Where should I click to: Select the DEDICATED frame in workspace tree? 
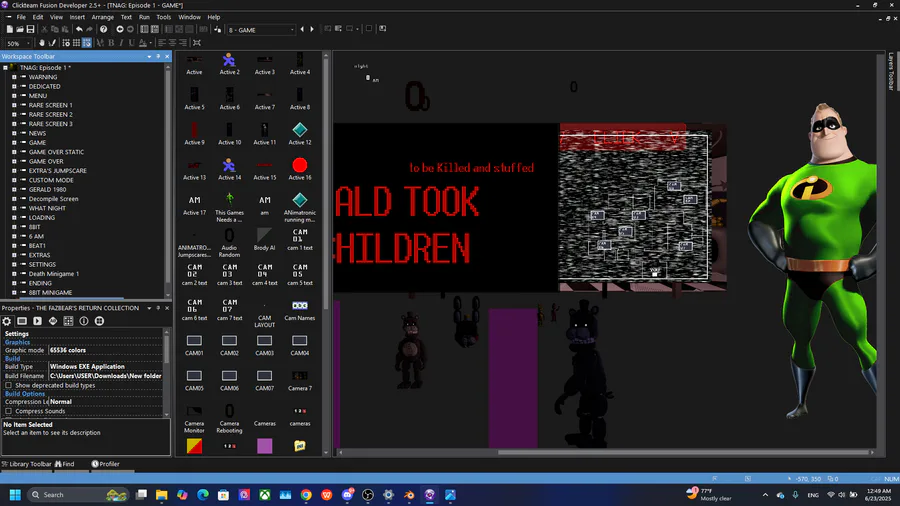tap(44, 87)
